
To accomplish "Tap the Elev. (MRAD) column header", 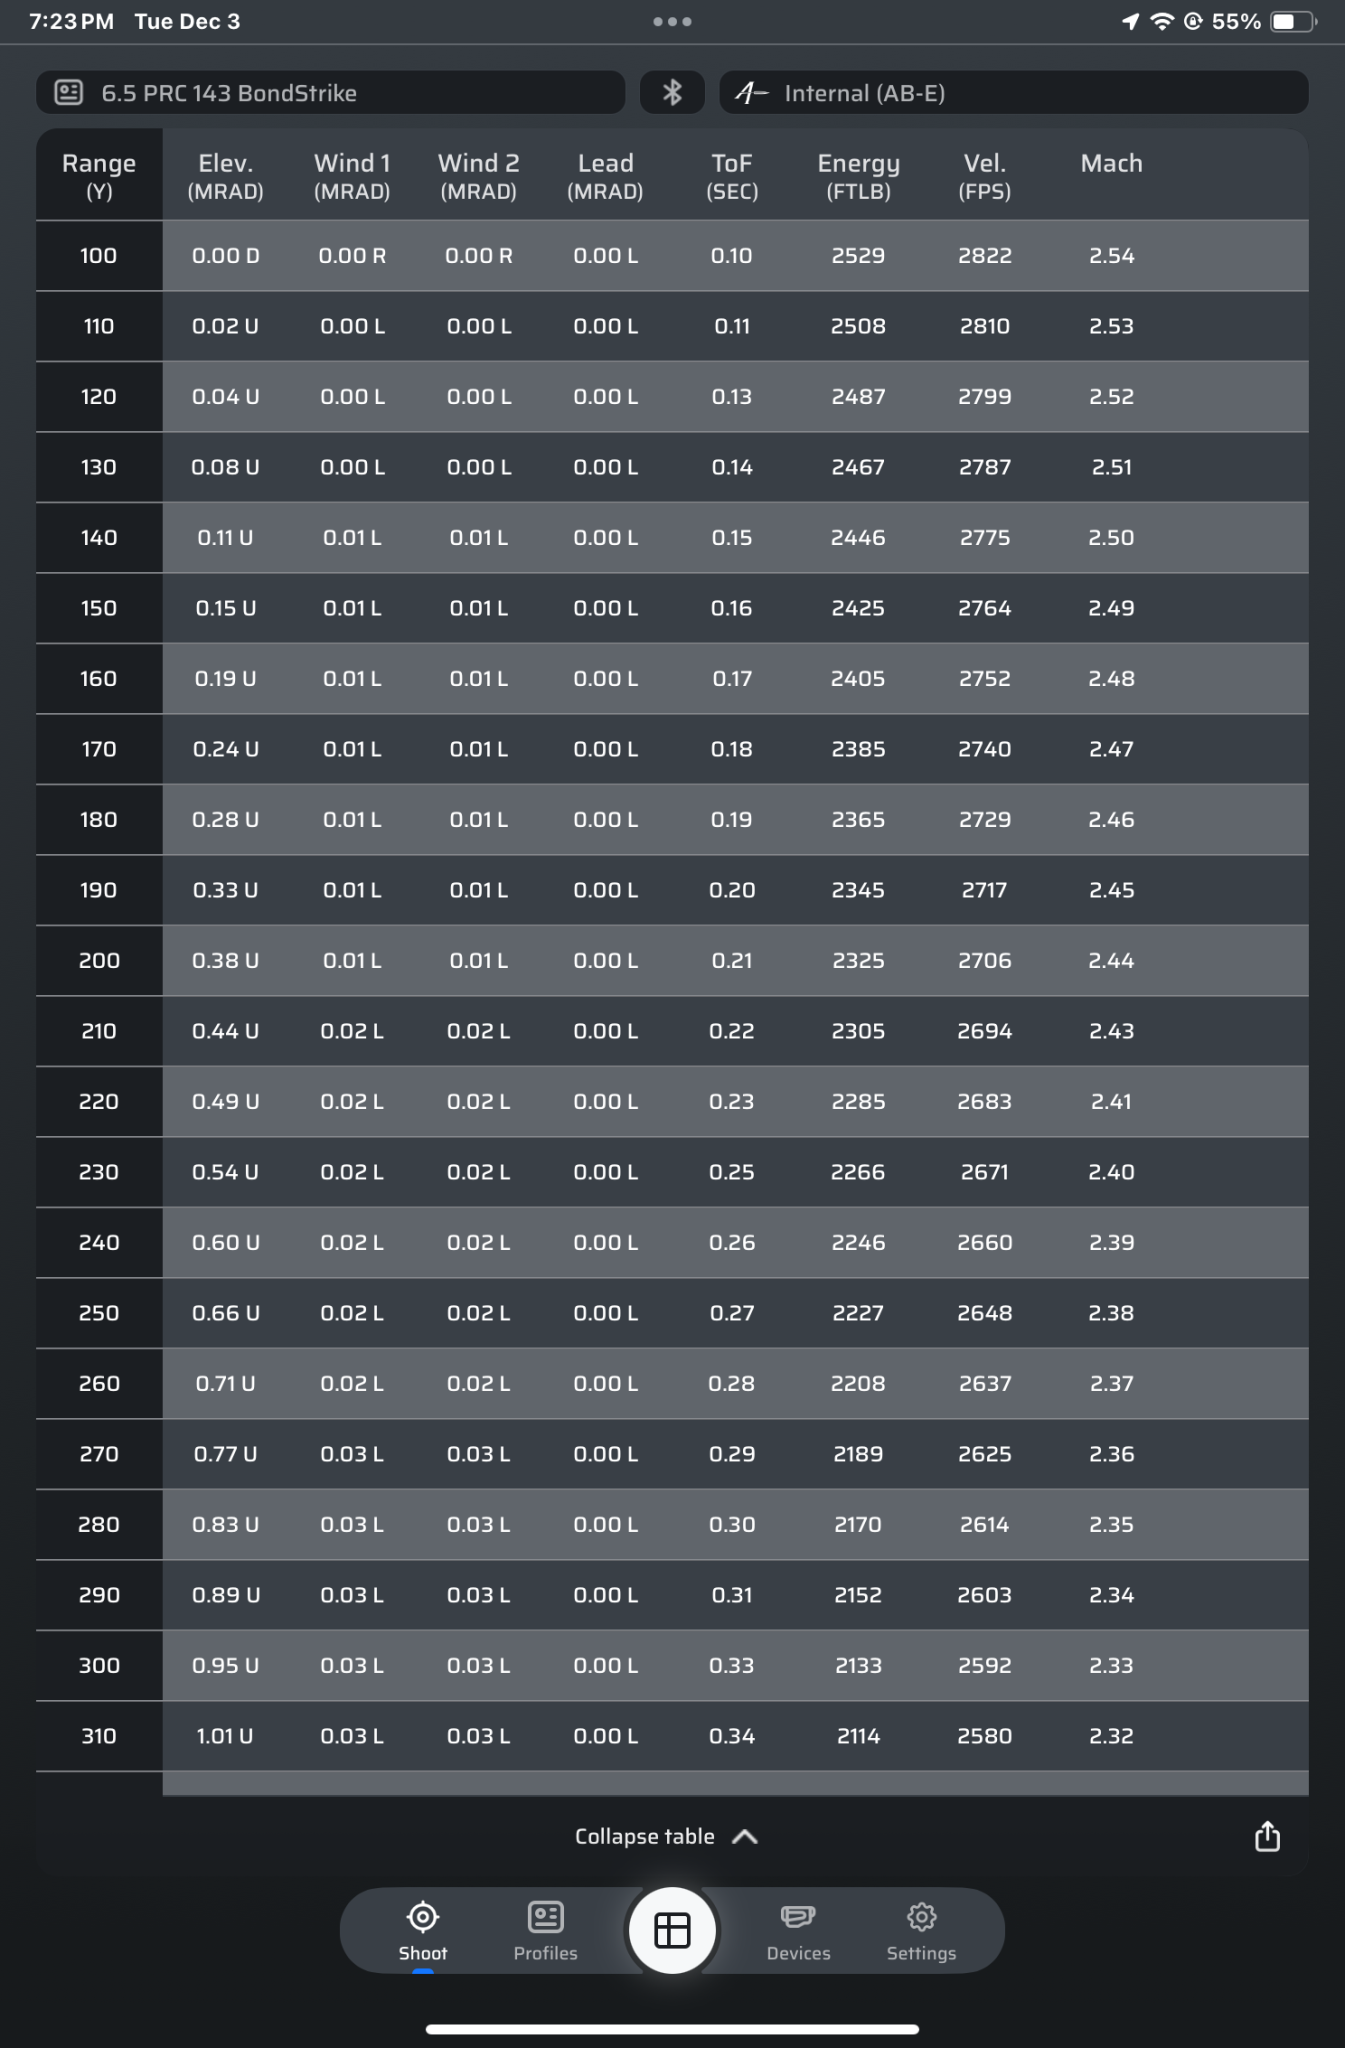I will [x=225, y=175].
